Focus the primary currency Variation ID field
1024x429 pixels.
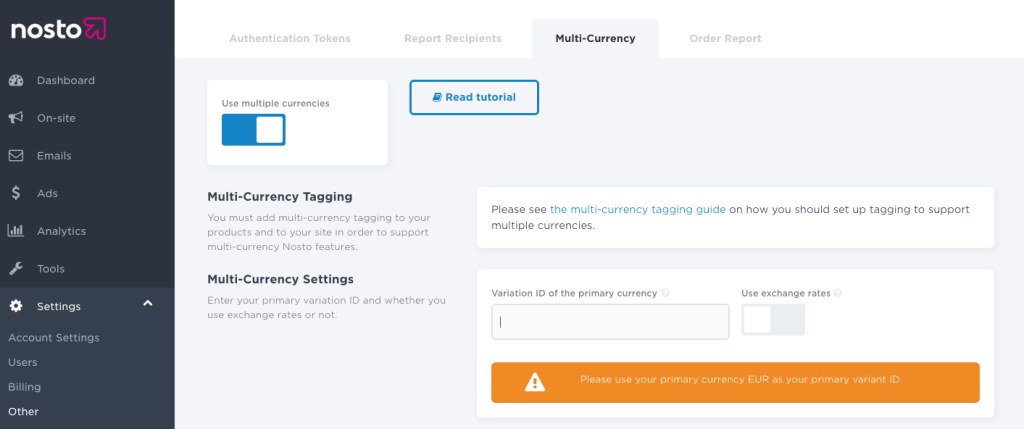click(610, 322)
